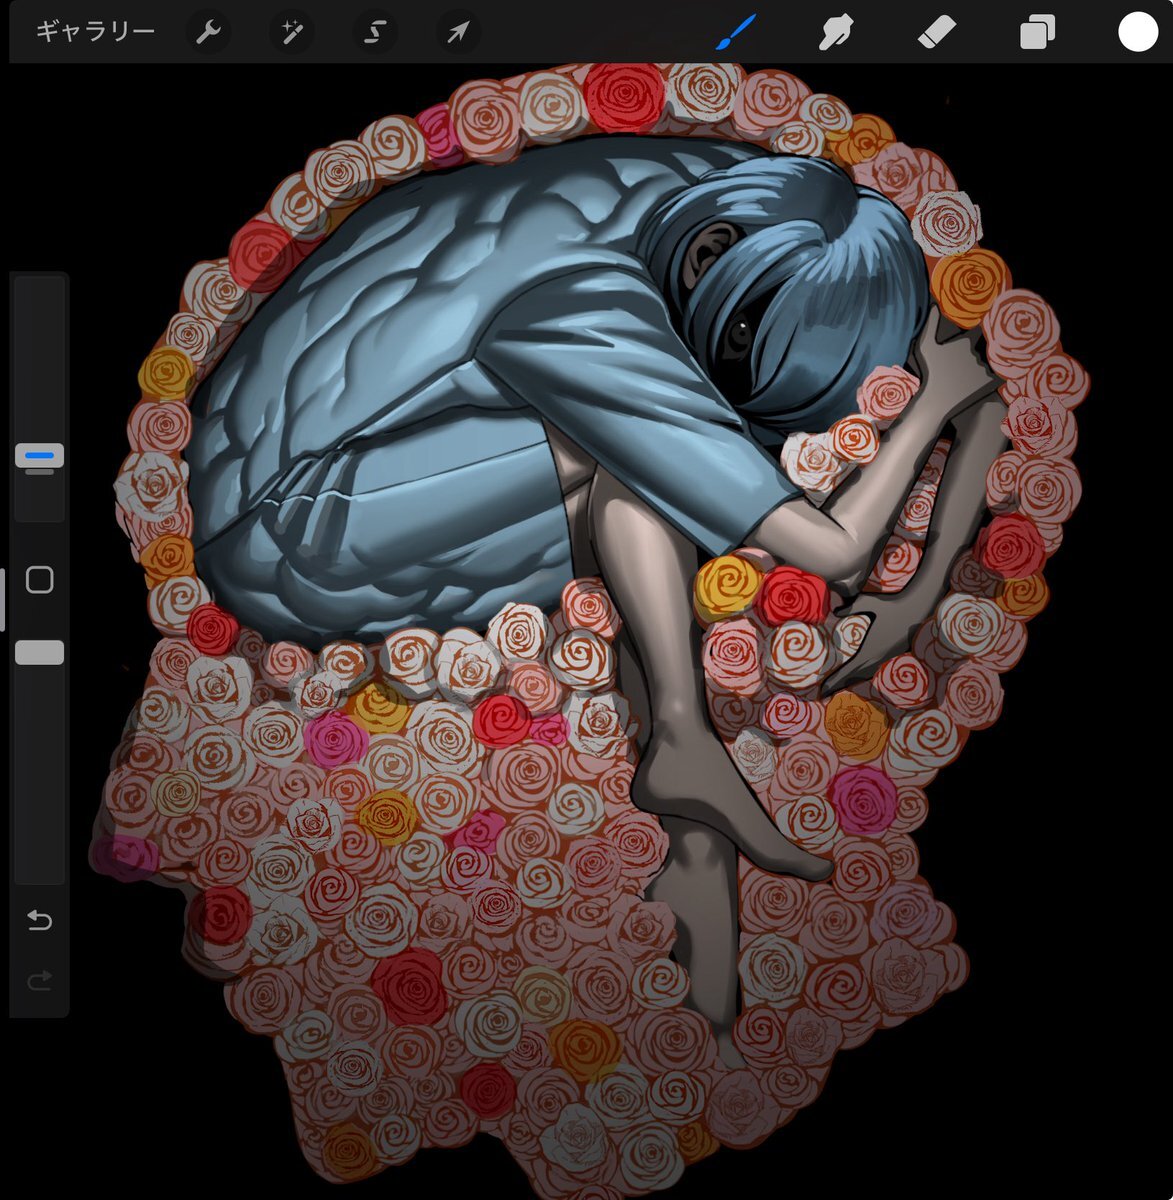Tap the square Modify button in sidebar
The height and width of the screenshot is (1200, 1173).
40,580
